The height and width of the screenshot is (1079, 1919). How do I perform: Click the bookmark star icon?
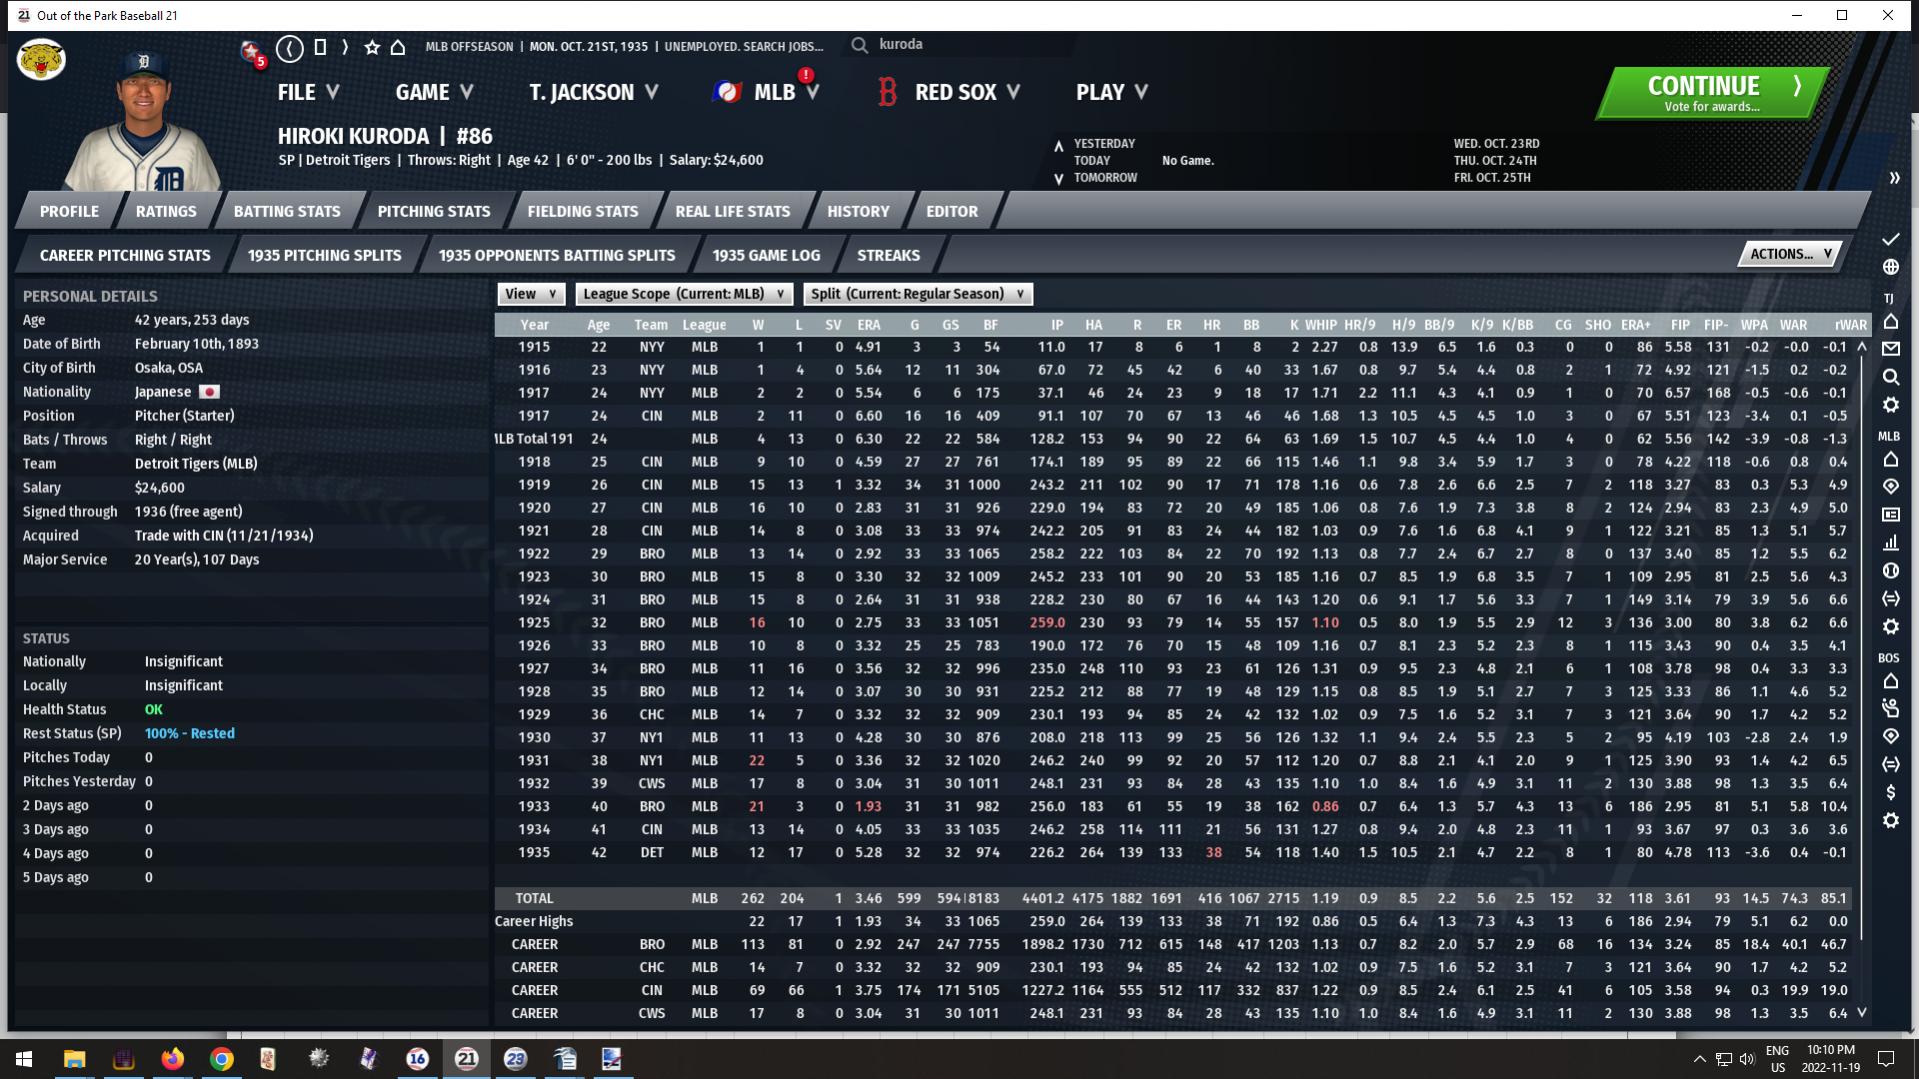click(x=372, y=47)
